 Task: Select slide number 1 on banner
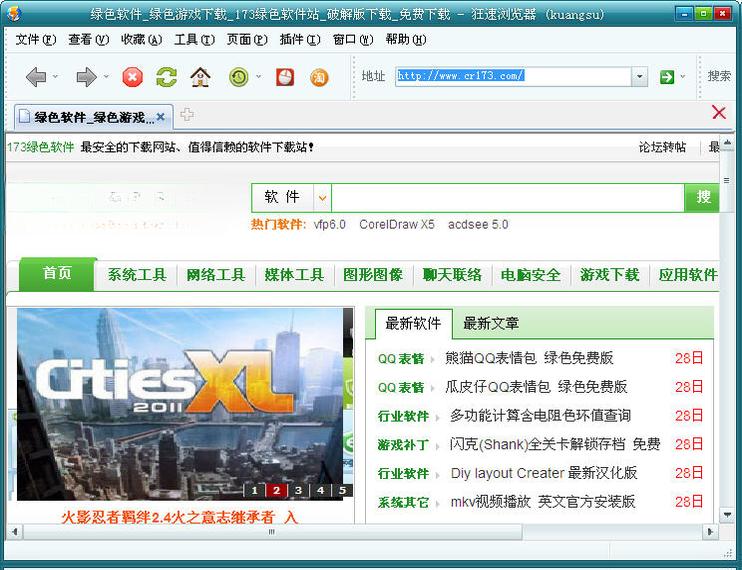tap(255, 490)
